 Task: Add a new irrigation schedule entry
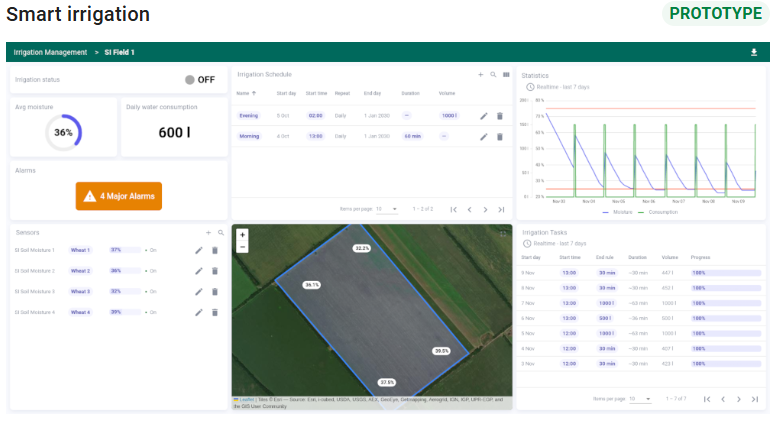click(480, 75)
